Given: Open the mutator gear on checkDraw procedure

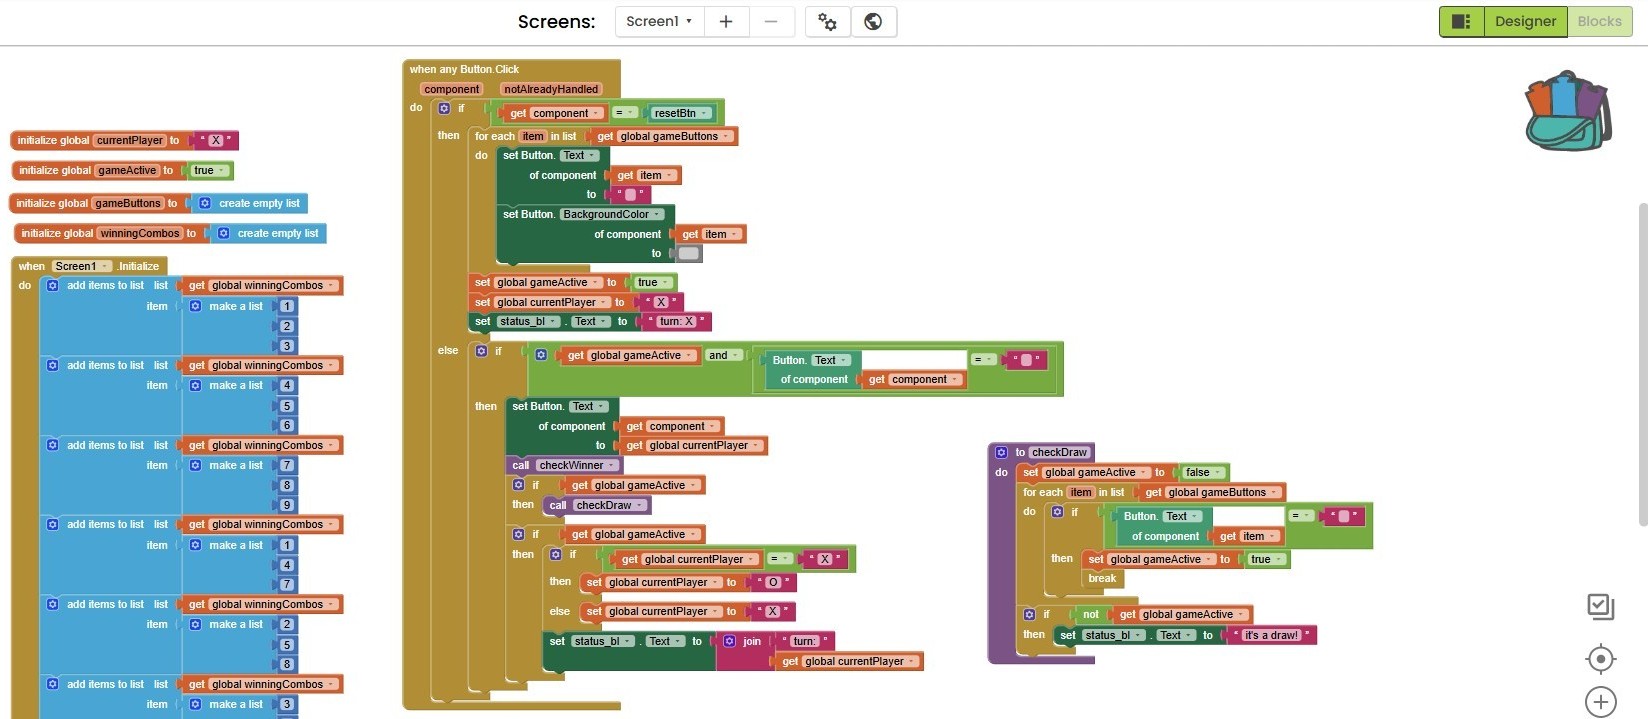Looking at the screenshot, I should [x=1001, y=453].
